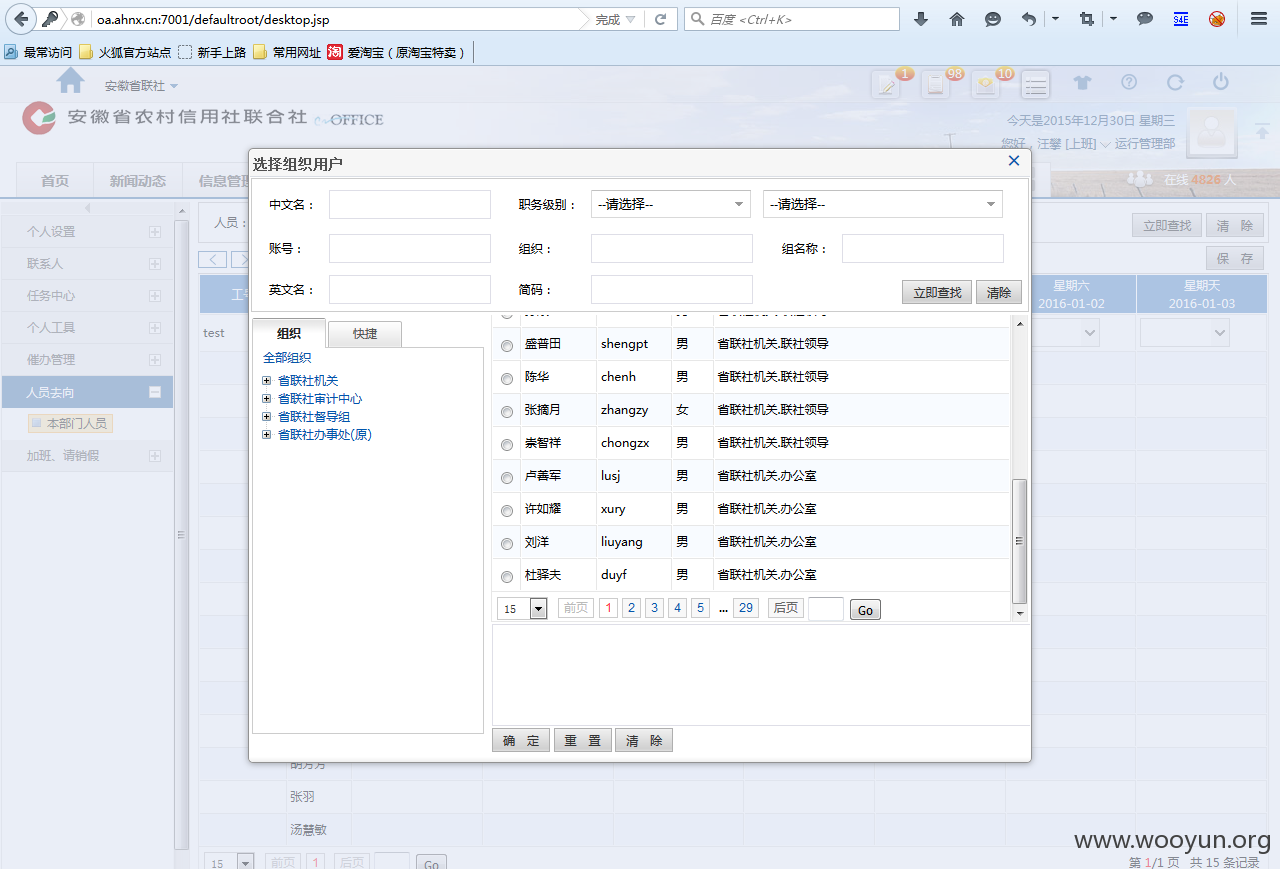Open 本部门人员 sidebar item
Image resolution: width=1280 pixels, height=869 pixels.
(70, 424)
